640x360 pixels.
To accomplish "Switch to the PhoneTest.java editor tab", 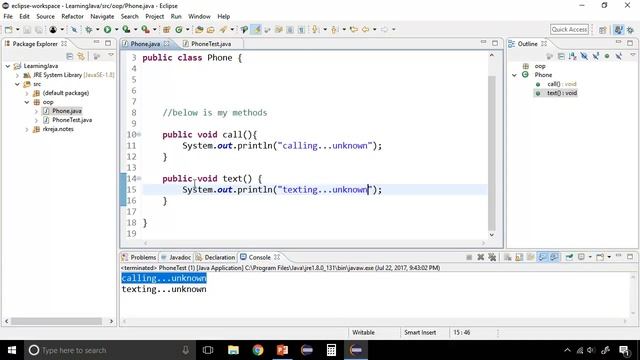I will (211, 44).
